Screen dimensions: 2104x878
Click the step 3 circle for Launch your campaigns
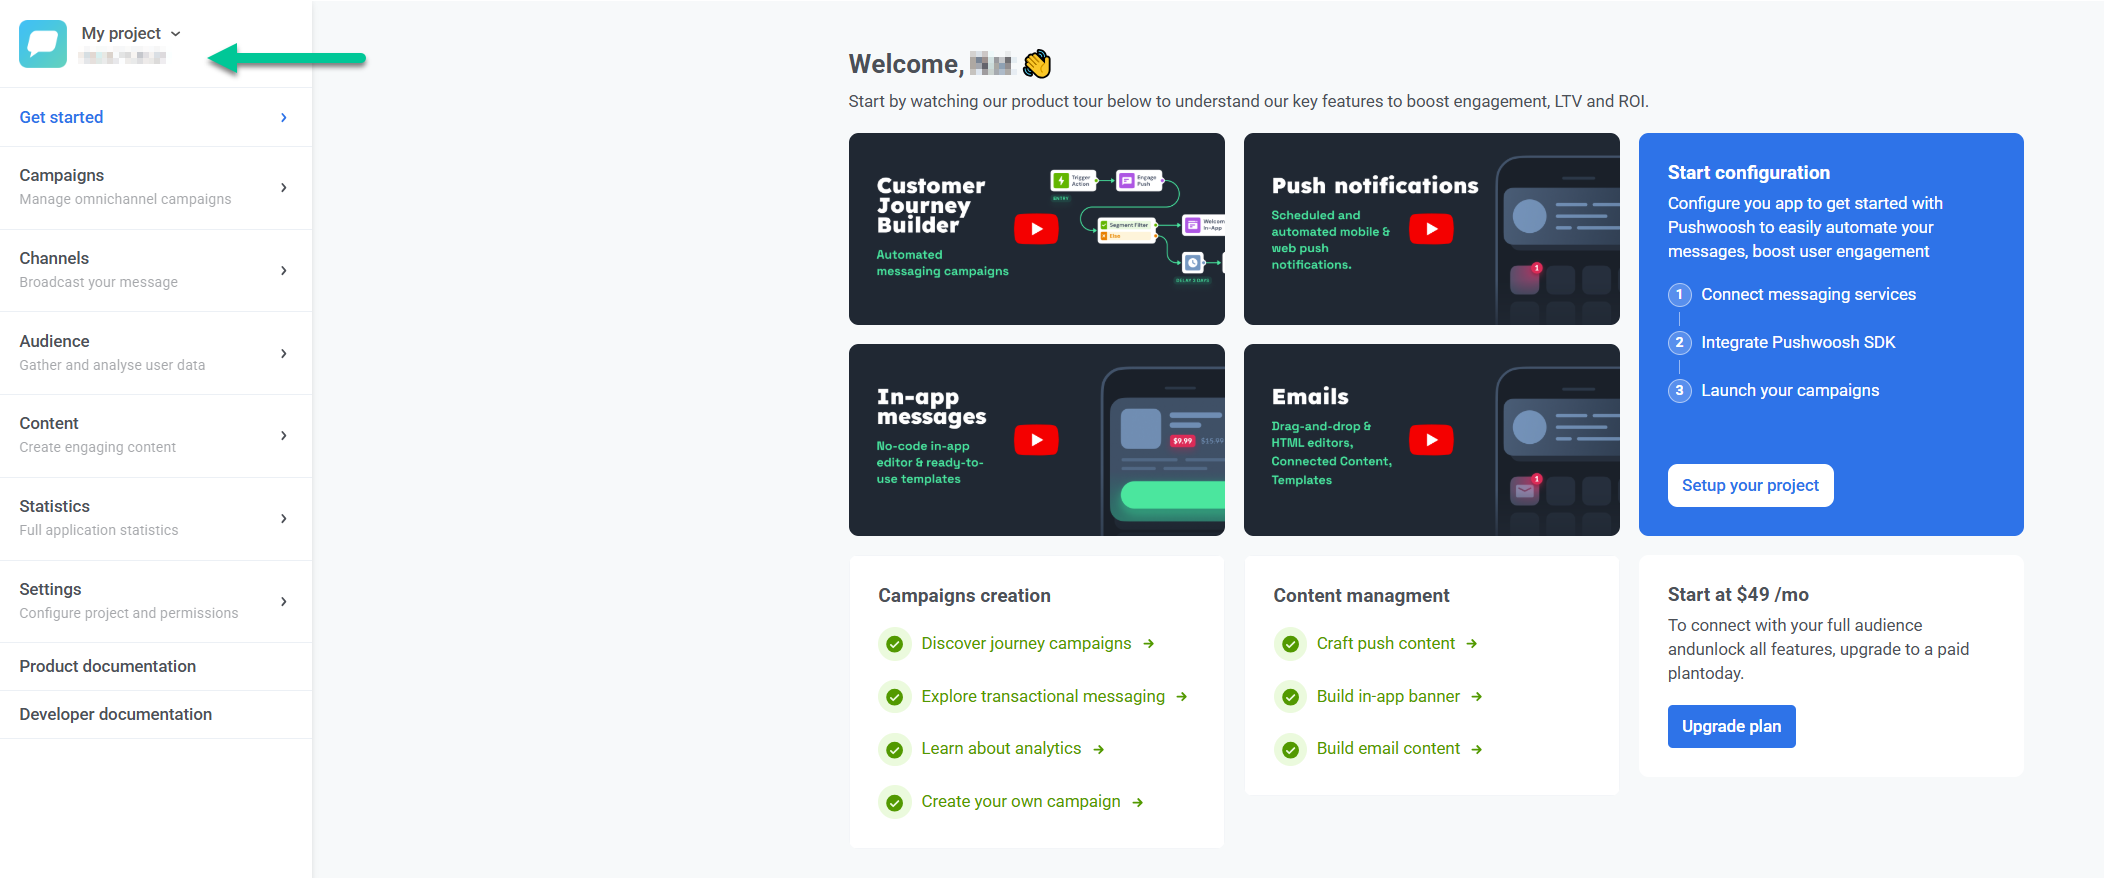point(1679,391)
